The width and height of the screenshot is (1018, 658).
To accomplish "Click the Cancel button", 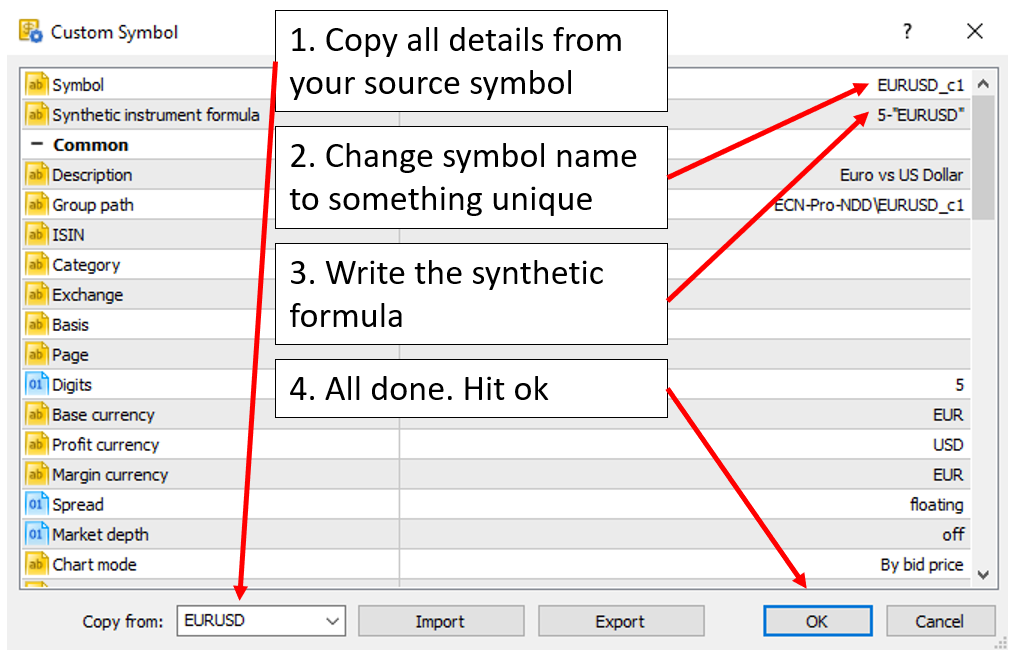I will tap(940, 621).
